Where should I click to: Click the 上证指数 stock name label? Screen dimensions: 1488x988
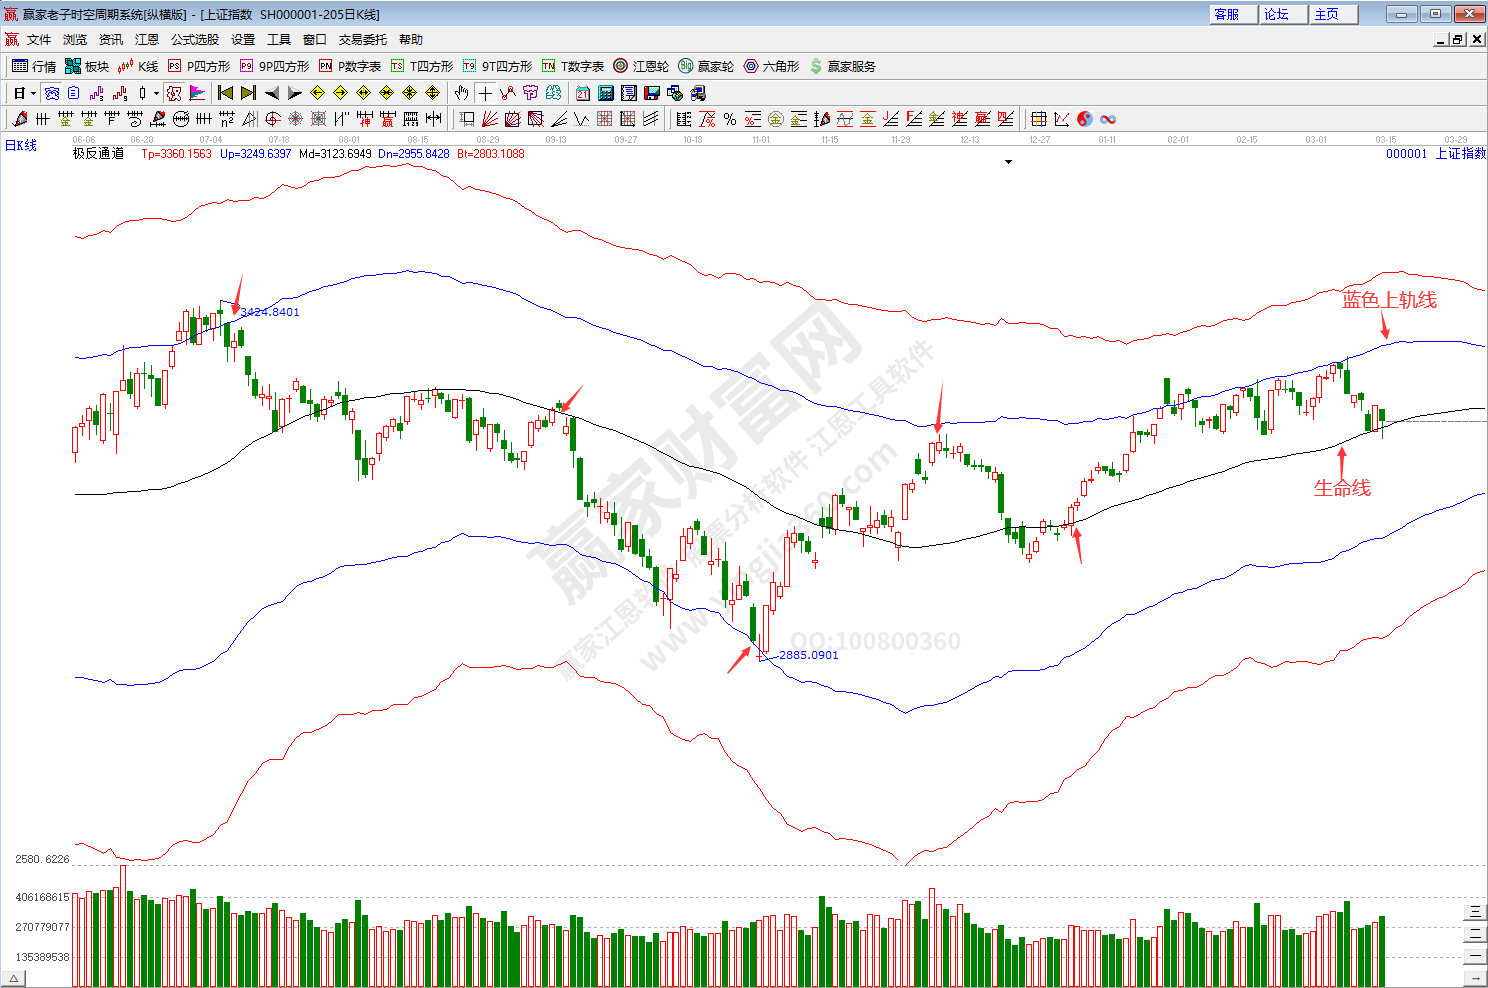point(1460,153)
